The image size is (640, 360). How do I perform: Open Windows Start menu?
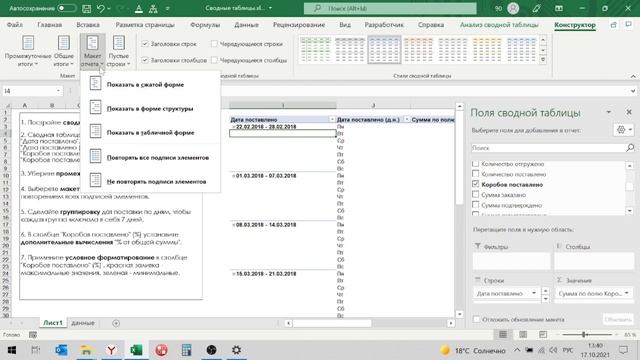coord(11,350)
